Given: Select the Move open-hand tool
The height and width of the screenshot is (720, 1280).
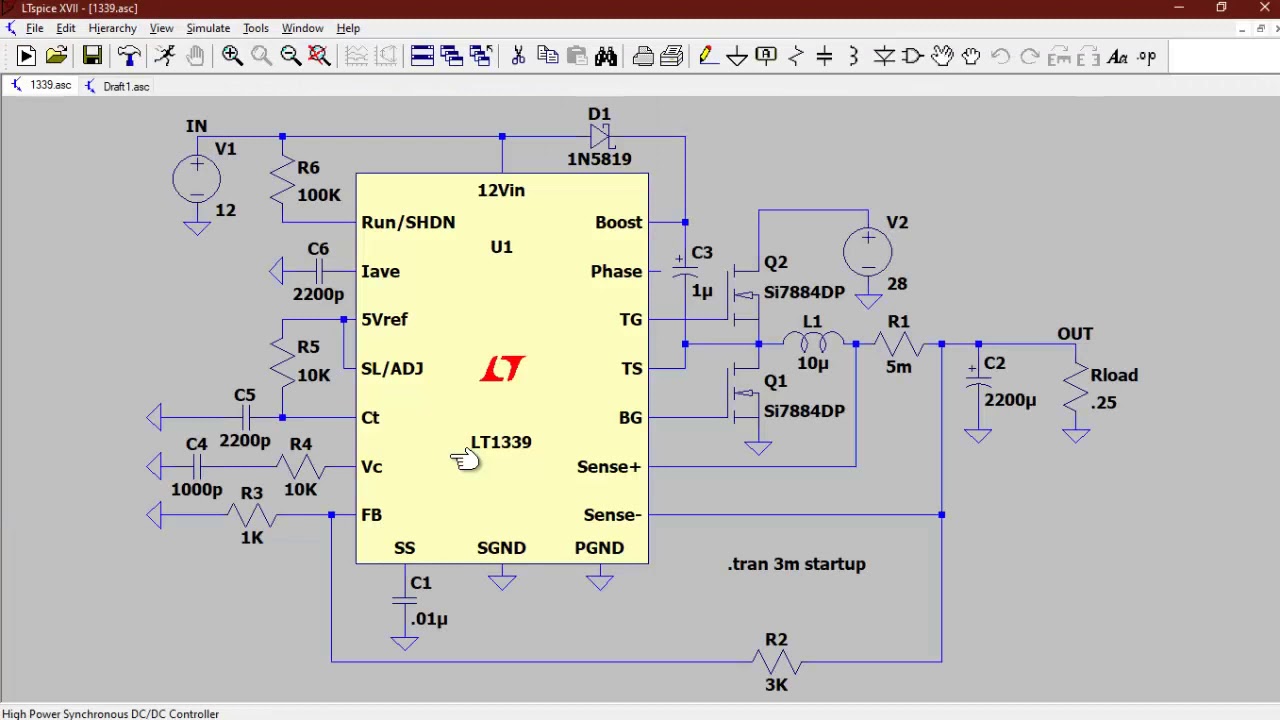Looking at the screenshot, I should click(x=942, y=57).
